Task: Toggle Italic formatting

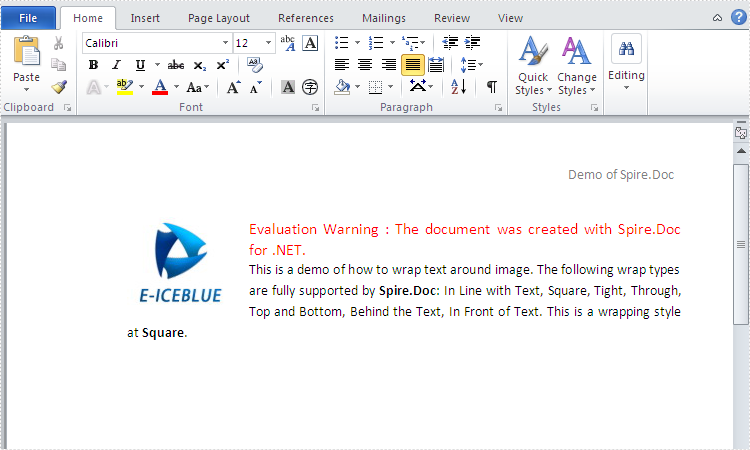Action: (116, 65)
